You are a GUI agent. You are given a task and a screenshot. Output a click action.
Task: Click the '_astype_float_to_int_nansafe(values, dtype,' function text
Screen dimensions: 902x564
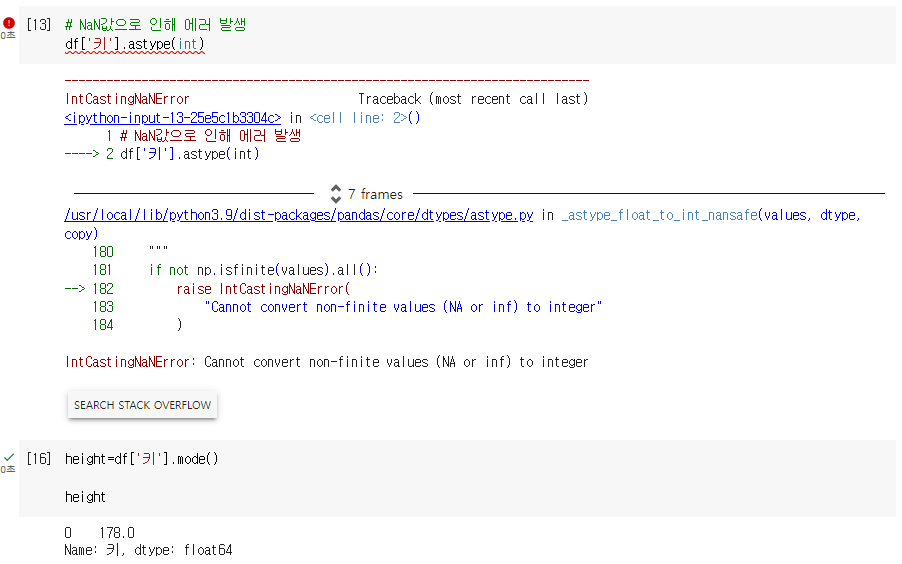[x=711, y=215]
